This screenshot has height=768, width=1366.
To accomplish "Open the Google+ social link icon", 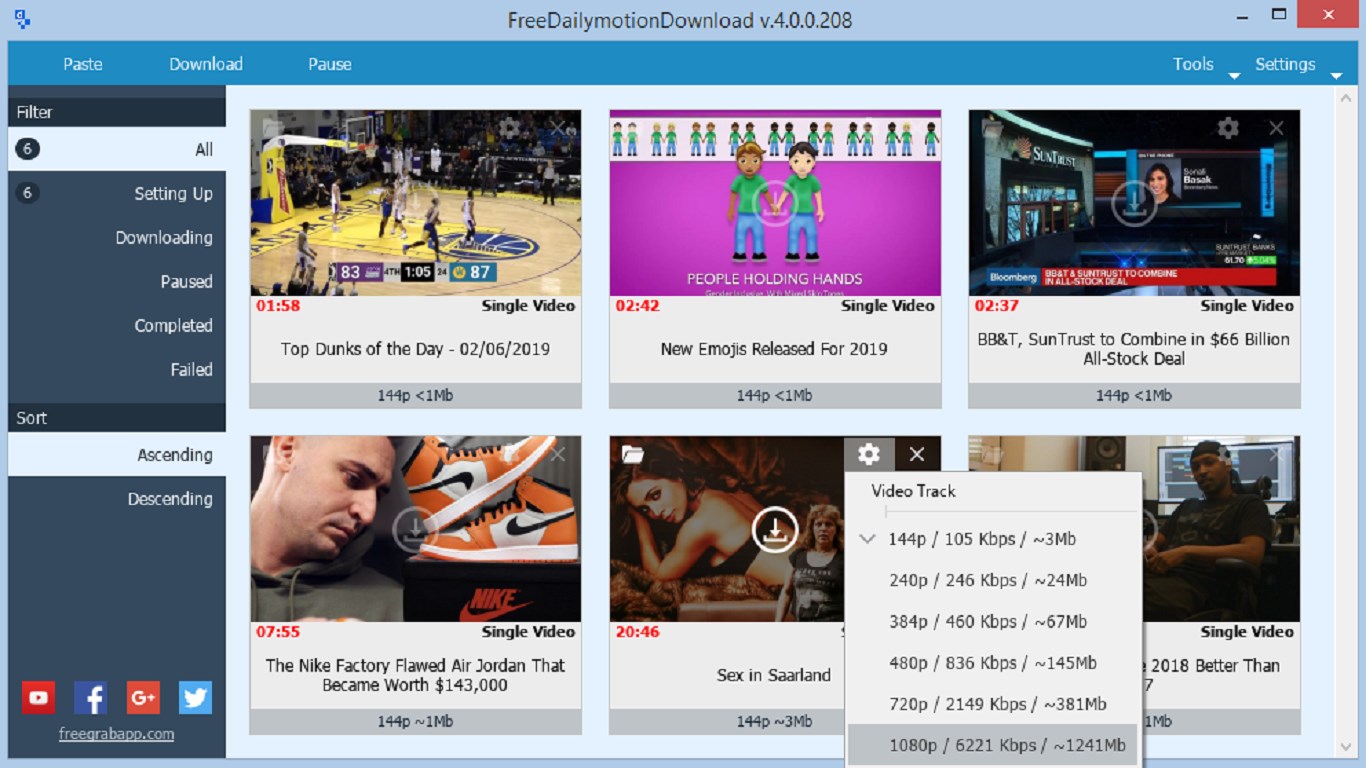I will pos(143,697).
